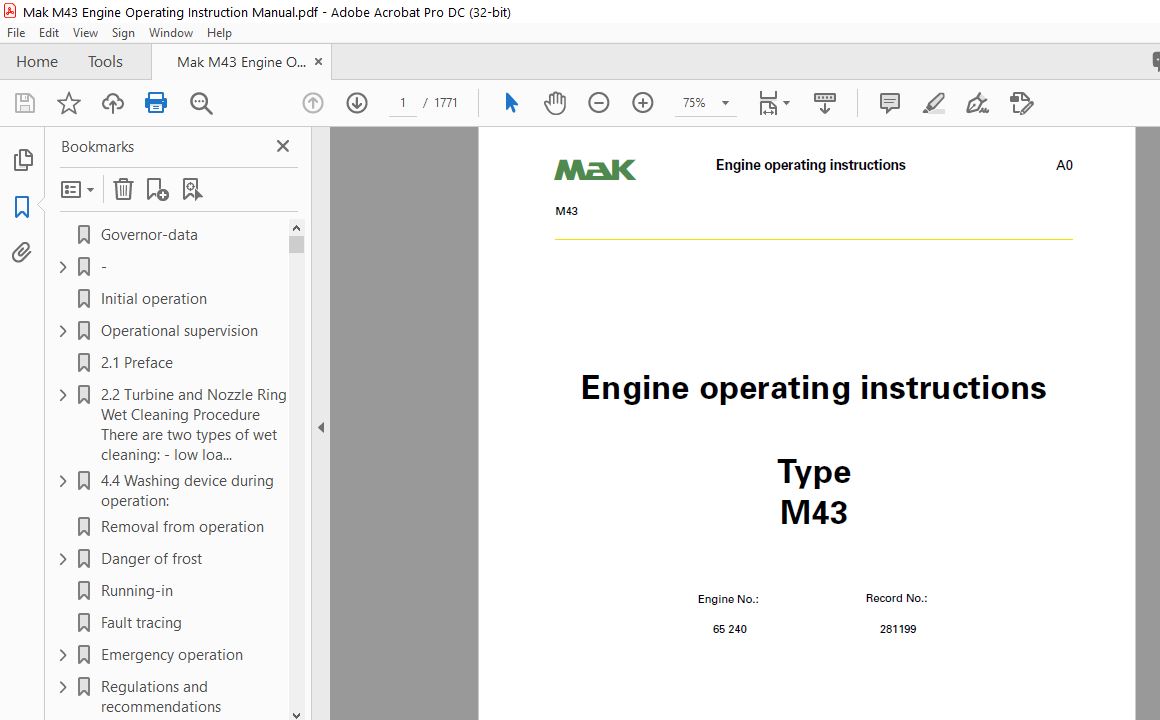1160x720 pixels.
Task: Open the bookmark options menu
Action: pyautogui.click(x=77, y=189)
